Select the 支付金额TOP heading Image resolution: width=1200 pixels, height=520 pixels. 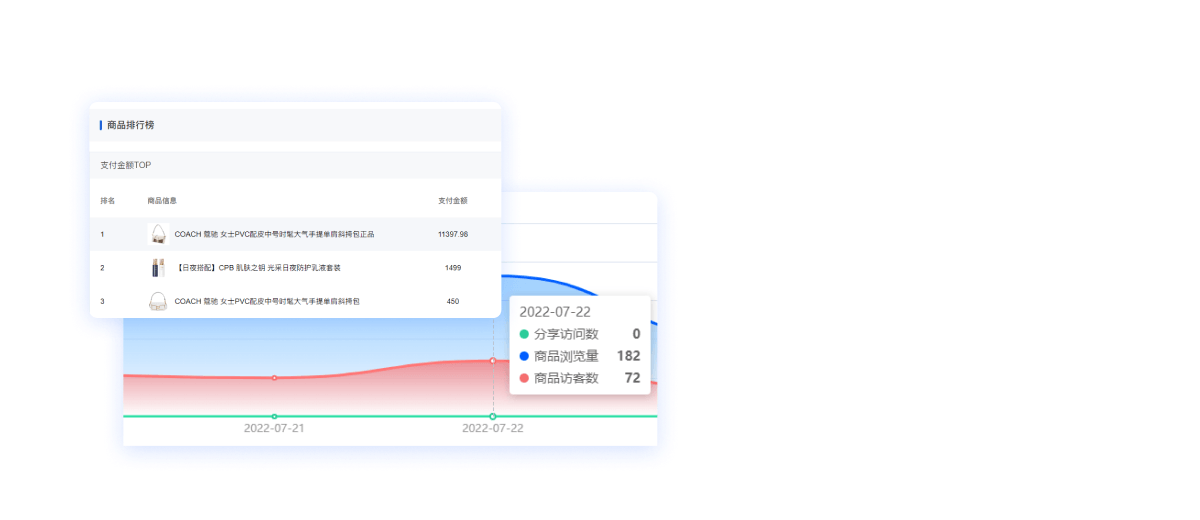(x=126, y=165)
